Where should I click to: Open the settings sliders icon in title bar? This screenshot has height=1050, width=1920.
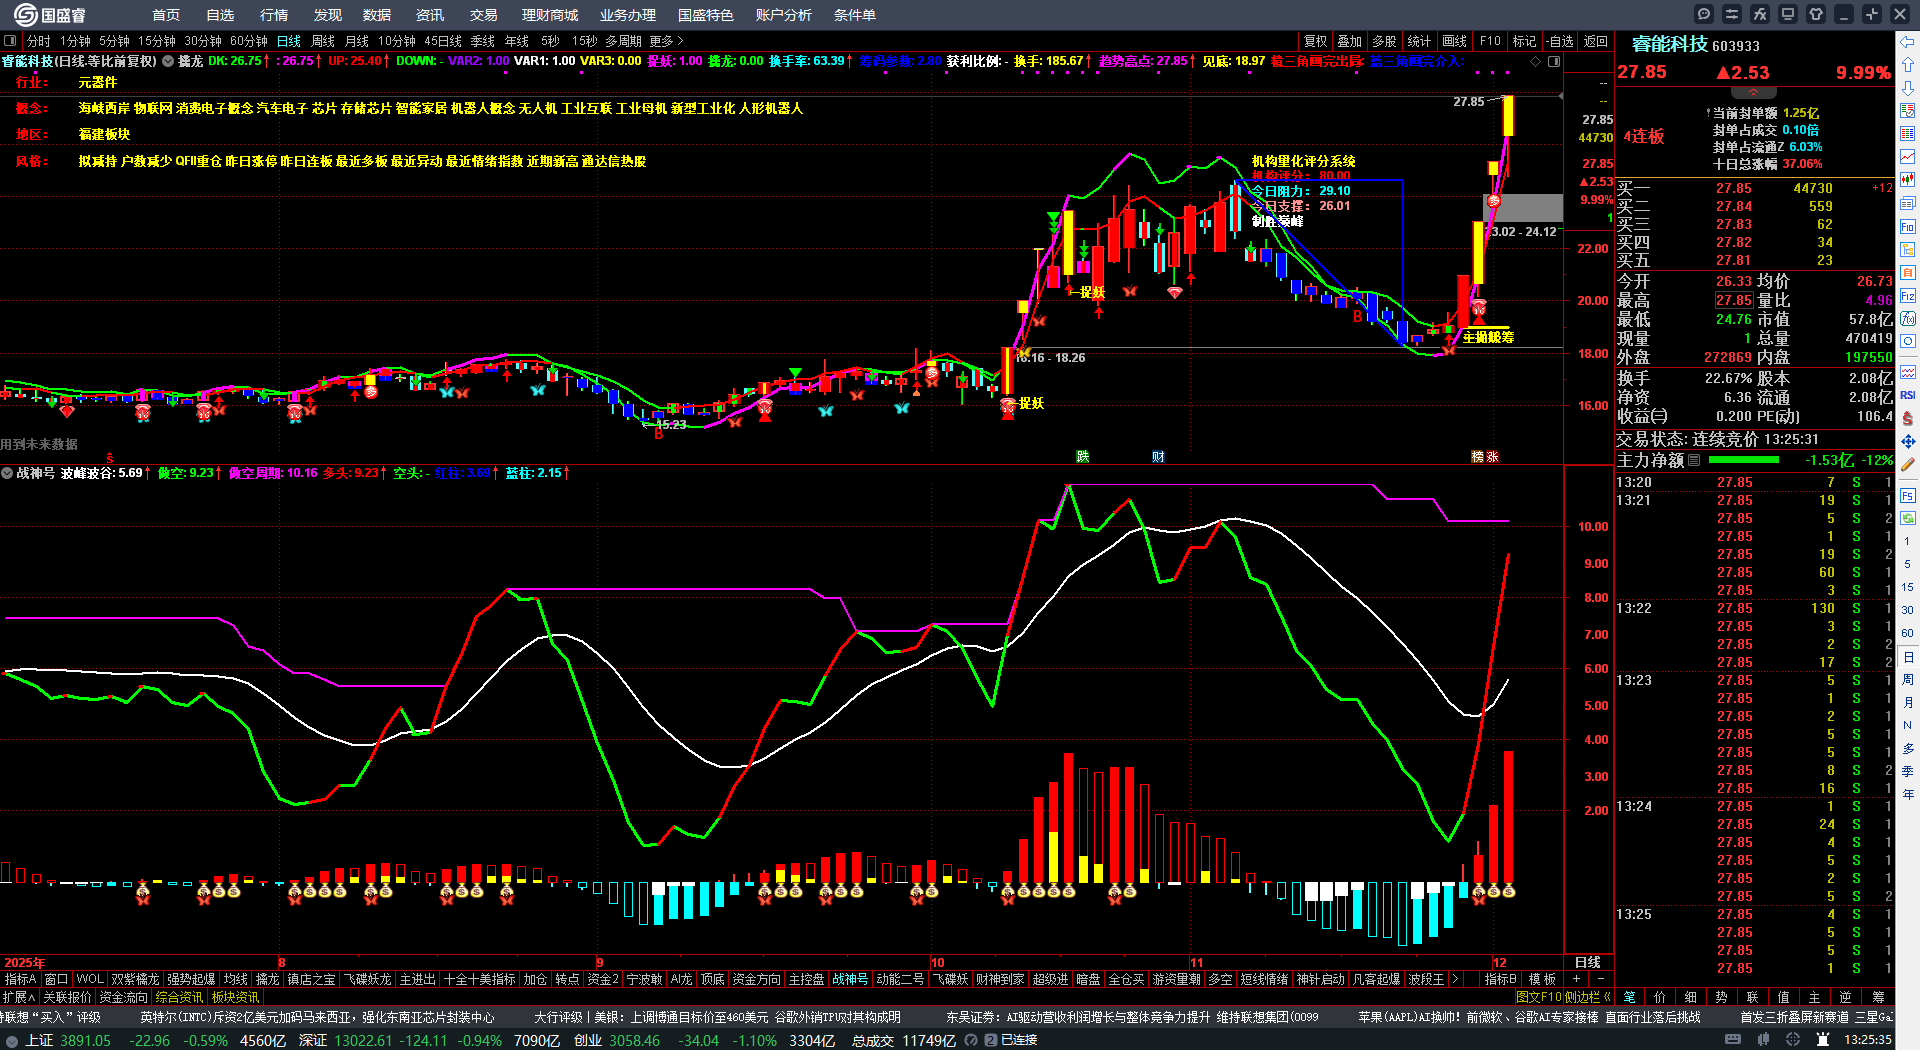click(1732, 14)
